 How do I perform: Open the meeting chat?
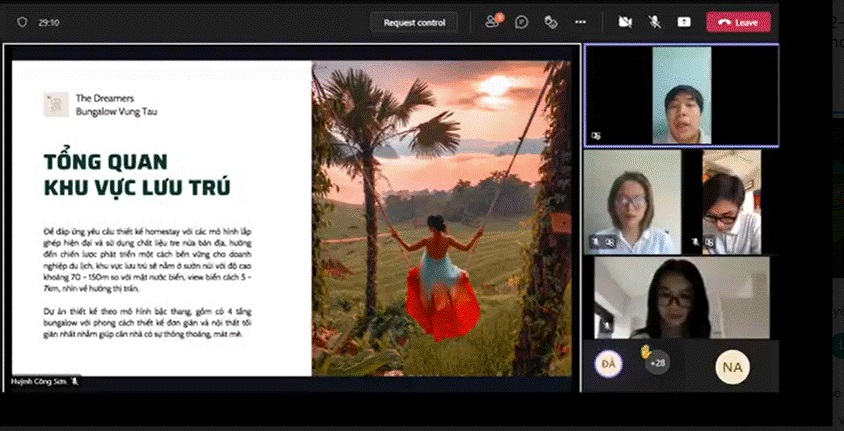coord(521,22)
